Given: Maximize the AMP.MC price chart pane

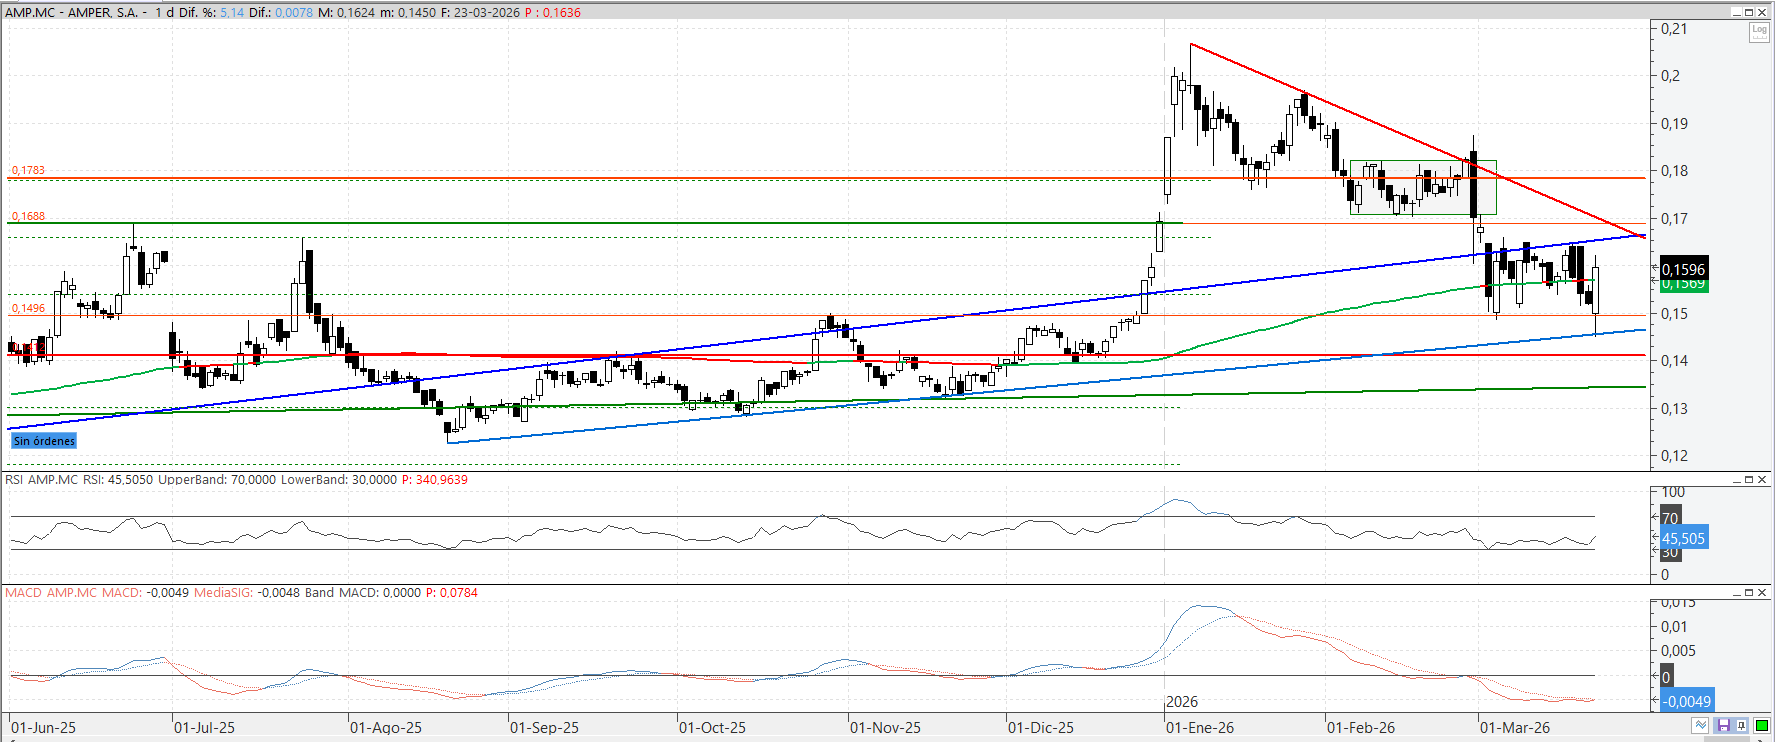Looking at the screenshot, I should 1749,12.
